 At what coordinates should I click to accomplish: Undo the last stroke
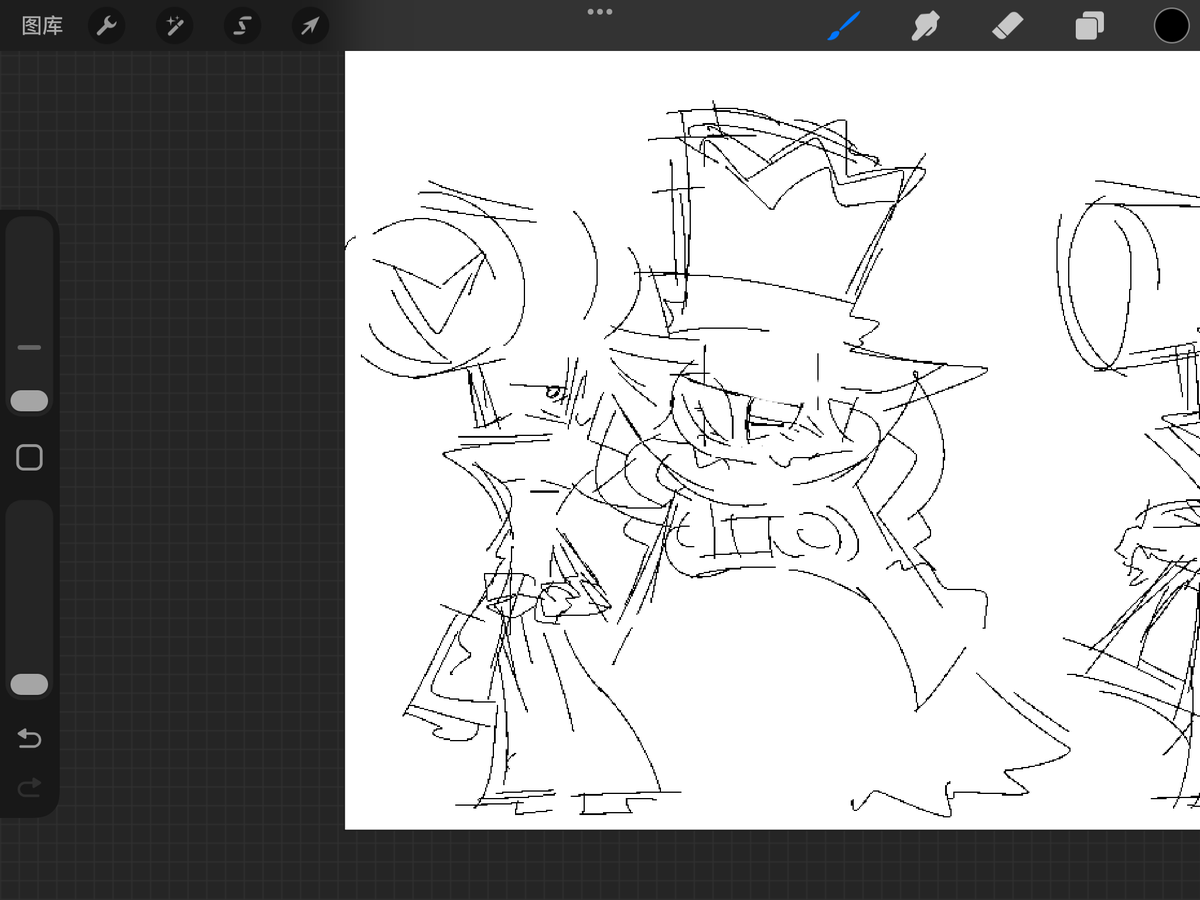pyautogui.click(x=30, y=739)
